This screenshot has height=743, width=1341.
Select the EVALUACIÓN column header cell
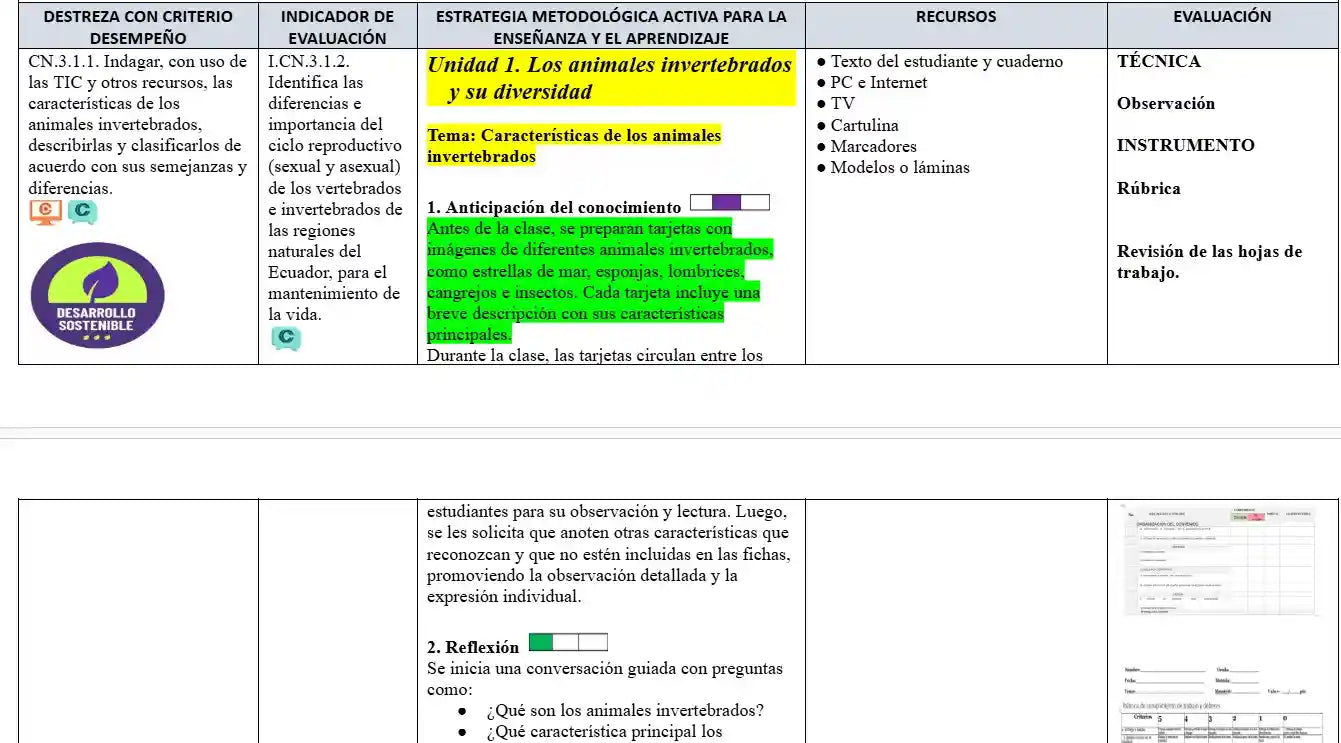pos(1222,17)
